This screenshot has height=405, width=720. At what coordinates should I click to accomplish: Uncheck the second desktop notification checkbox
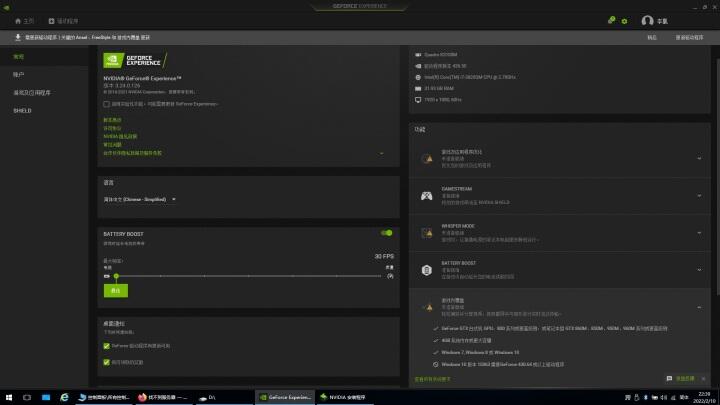[x=107, y=362]
